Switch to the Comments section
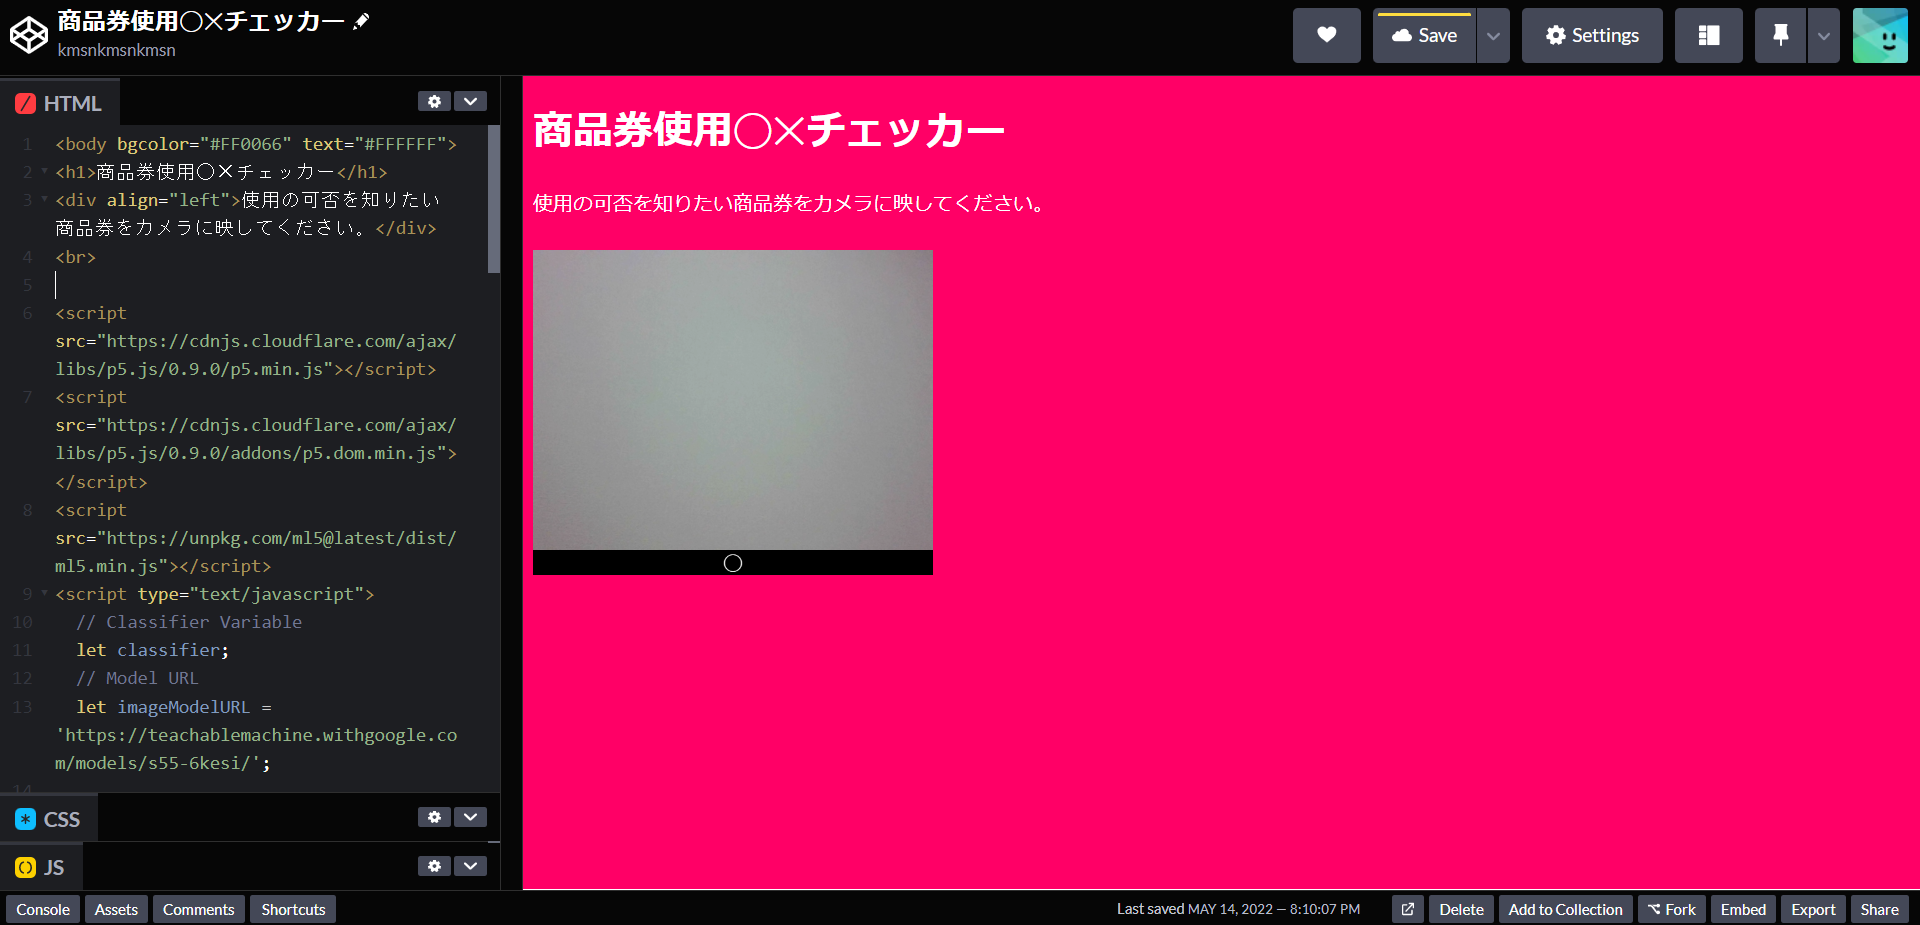 198,909
